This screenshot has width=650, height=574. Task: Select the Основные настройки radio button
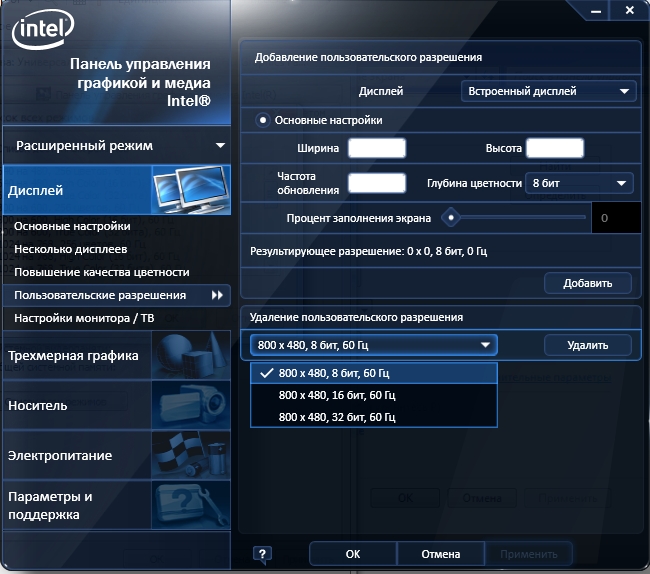click(x=263, y=121)
